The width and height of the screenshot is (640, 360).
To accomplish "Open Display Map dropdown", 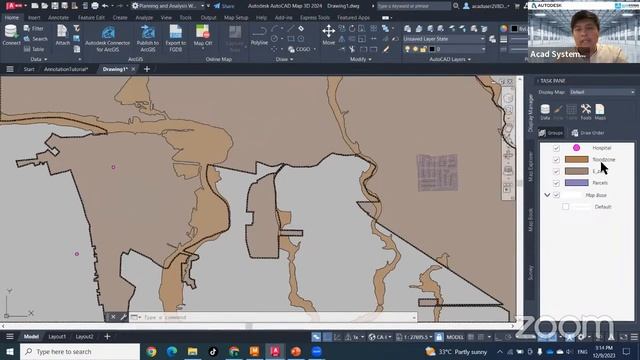I will (x=602, y=92).
